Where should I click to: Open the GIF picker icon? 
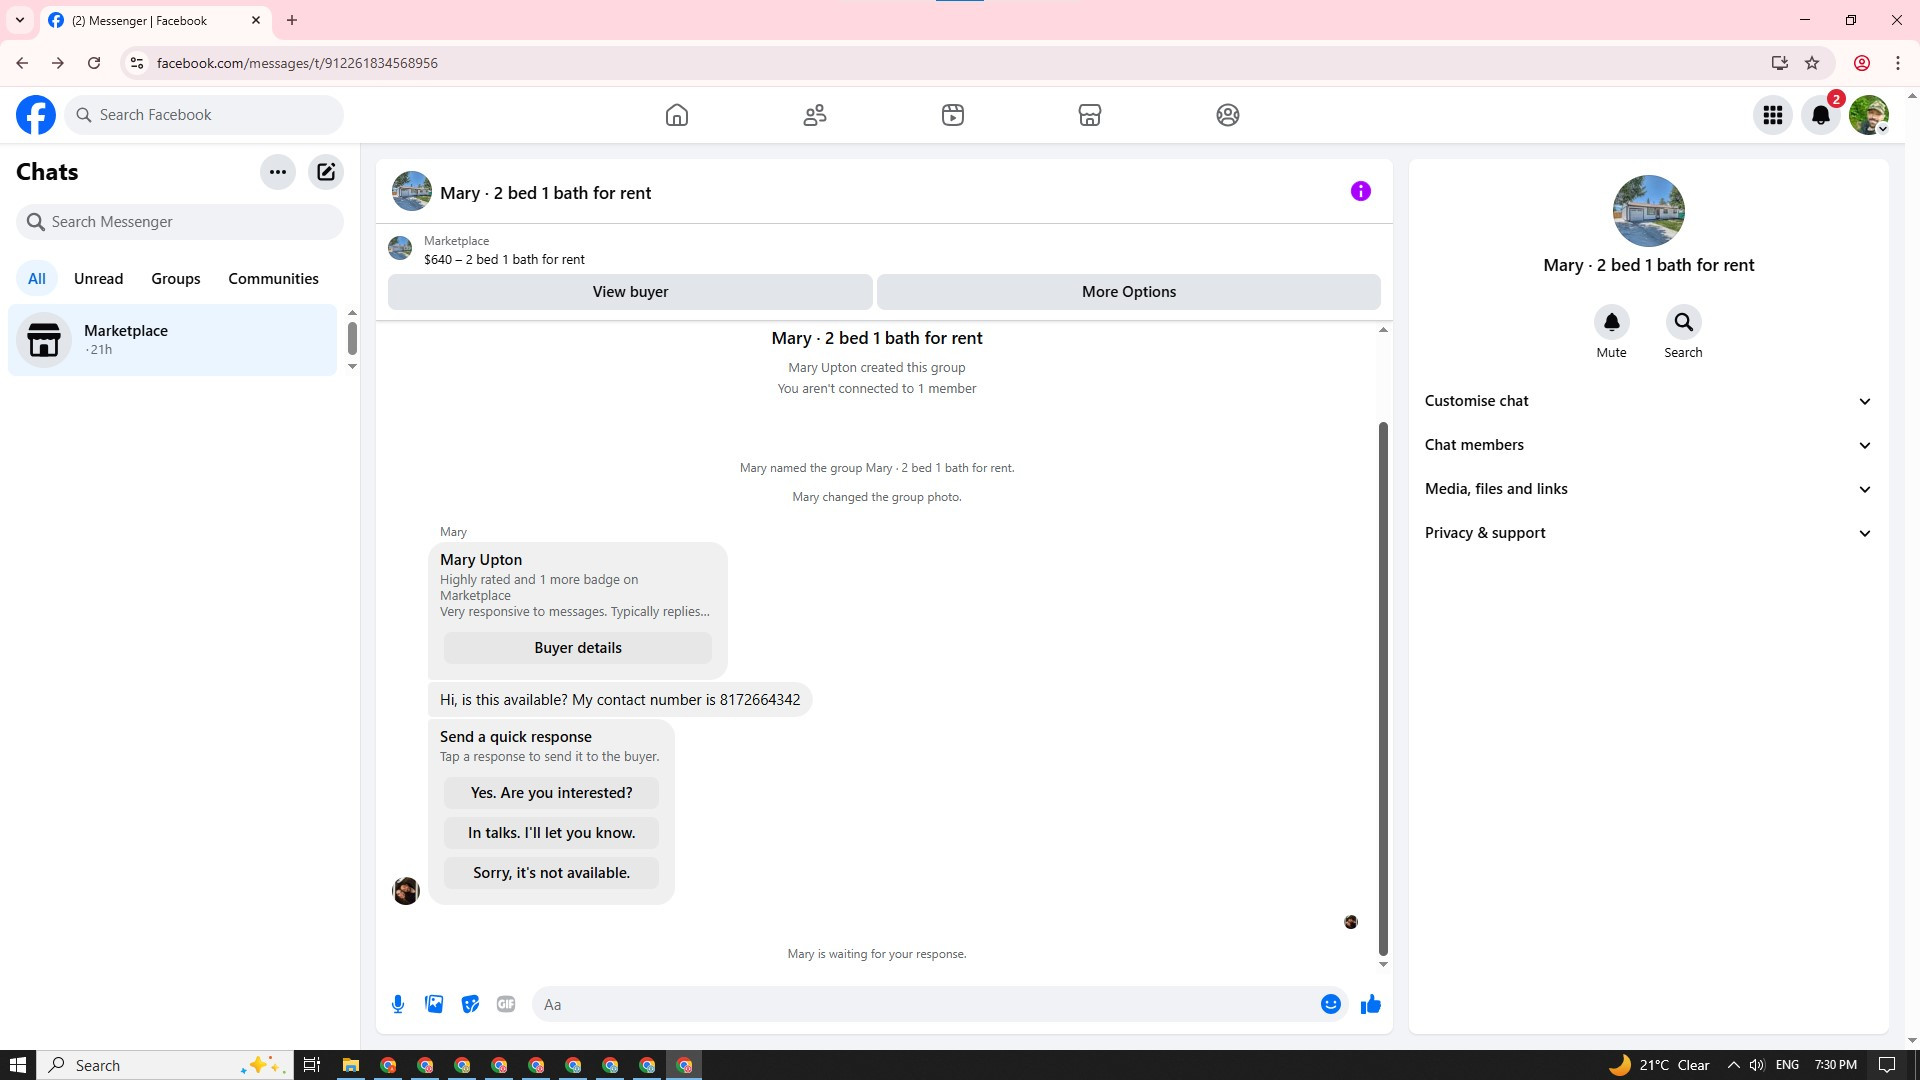(506, 1004)
